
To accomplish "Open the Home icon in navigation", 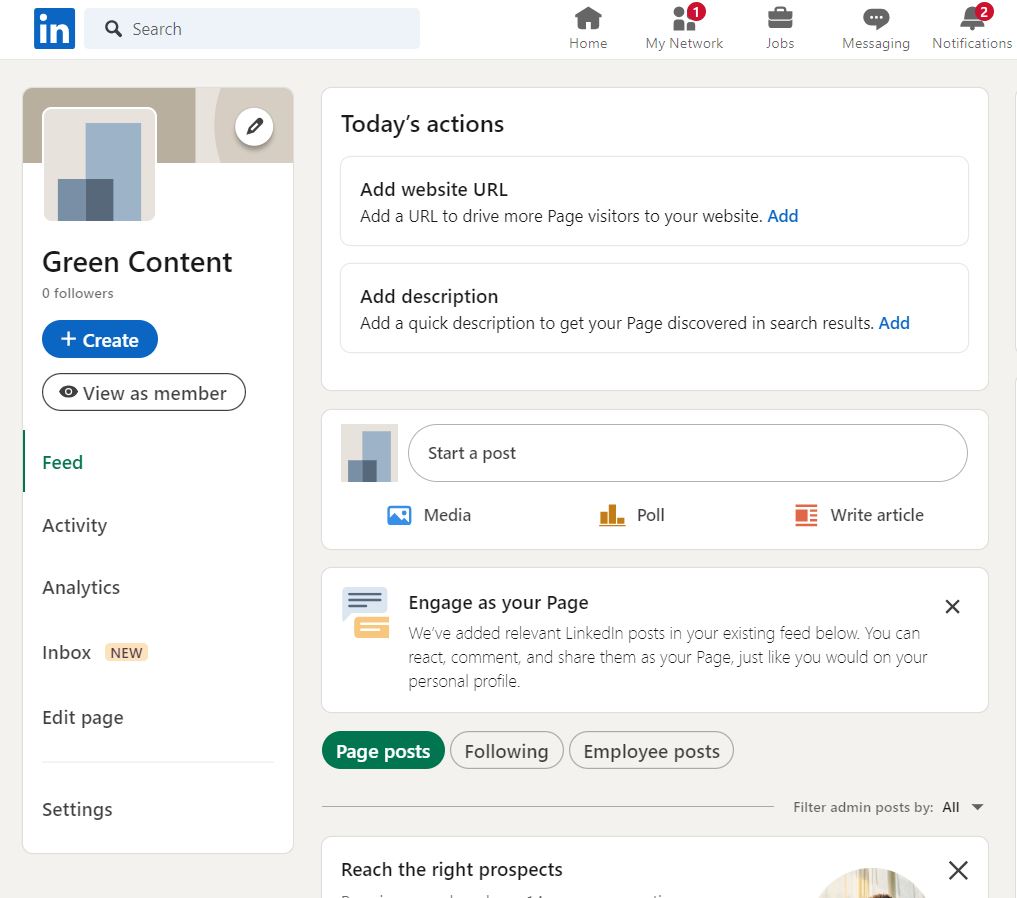I will tap(588, 18).
